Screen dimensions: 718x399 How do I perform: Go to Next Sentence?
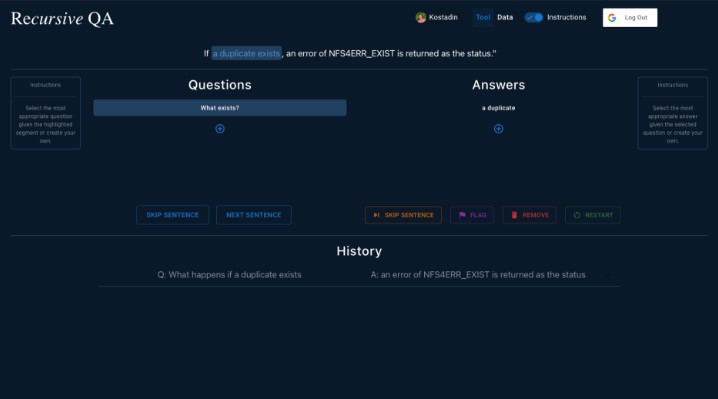click(x=254, y=215)
